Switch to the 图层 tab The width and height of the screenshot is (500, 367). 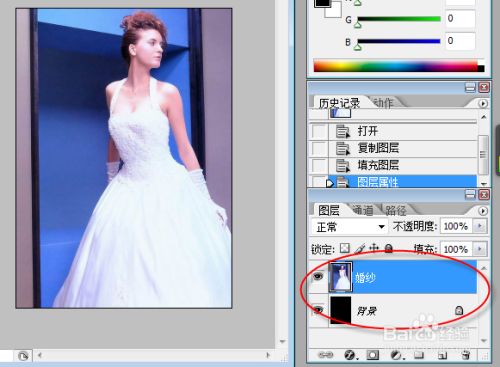328,211
